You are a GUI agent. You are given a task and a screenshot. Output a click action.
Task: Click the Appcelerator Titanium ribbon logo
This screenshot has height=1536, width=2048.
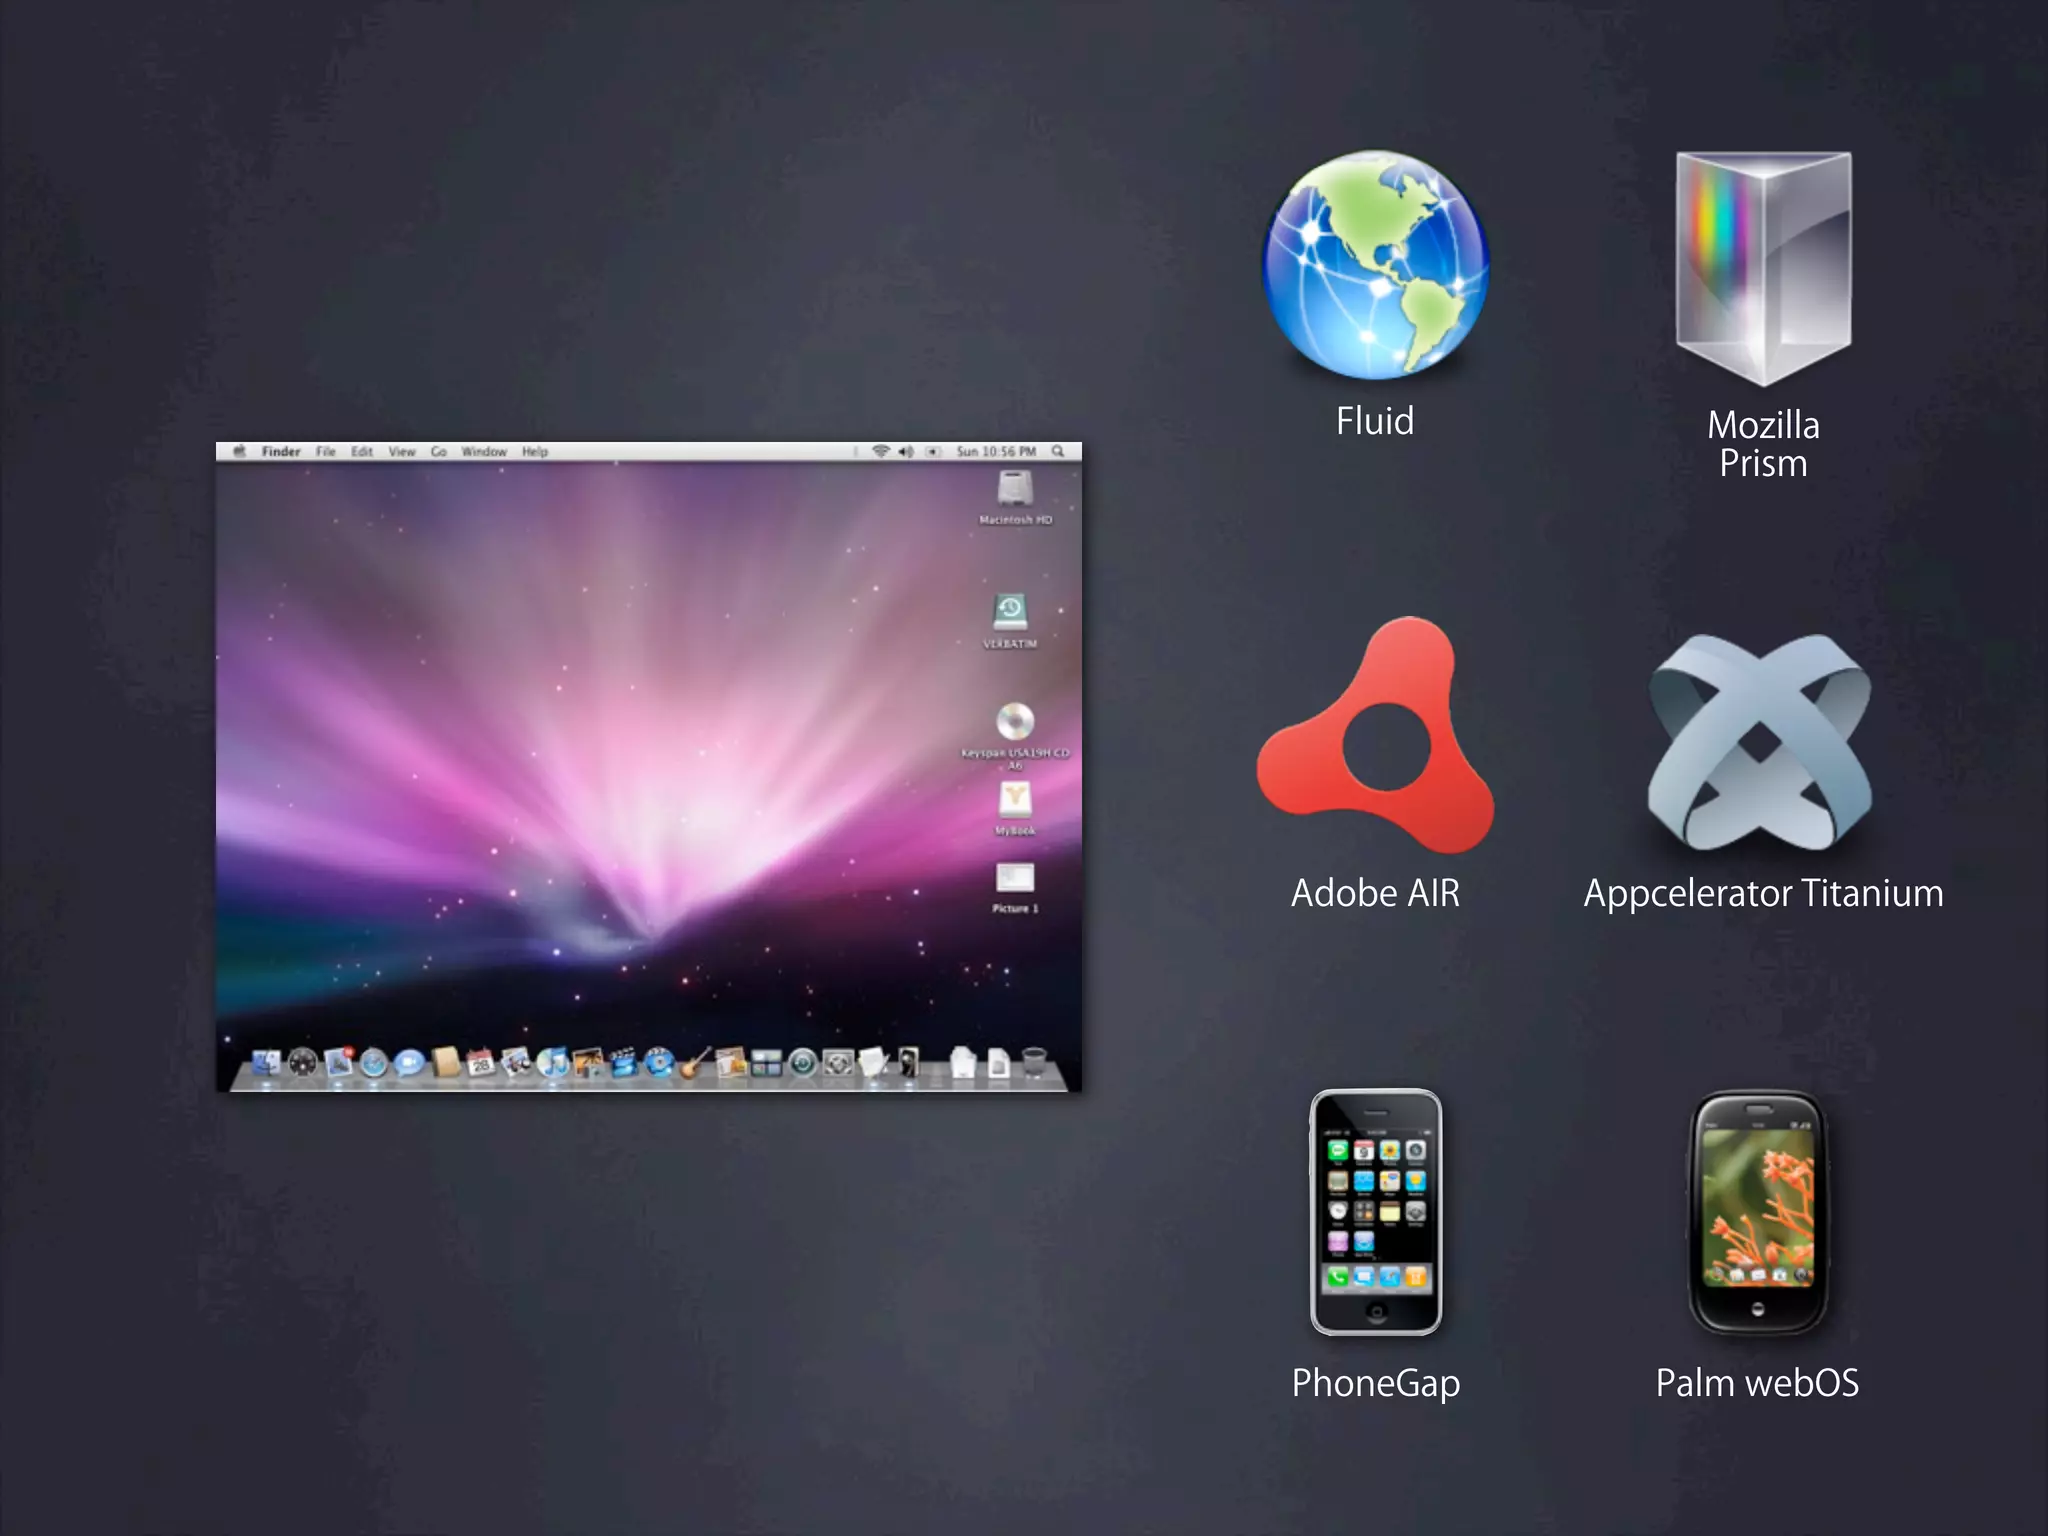tap(1760, 742)
